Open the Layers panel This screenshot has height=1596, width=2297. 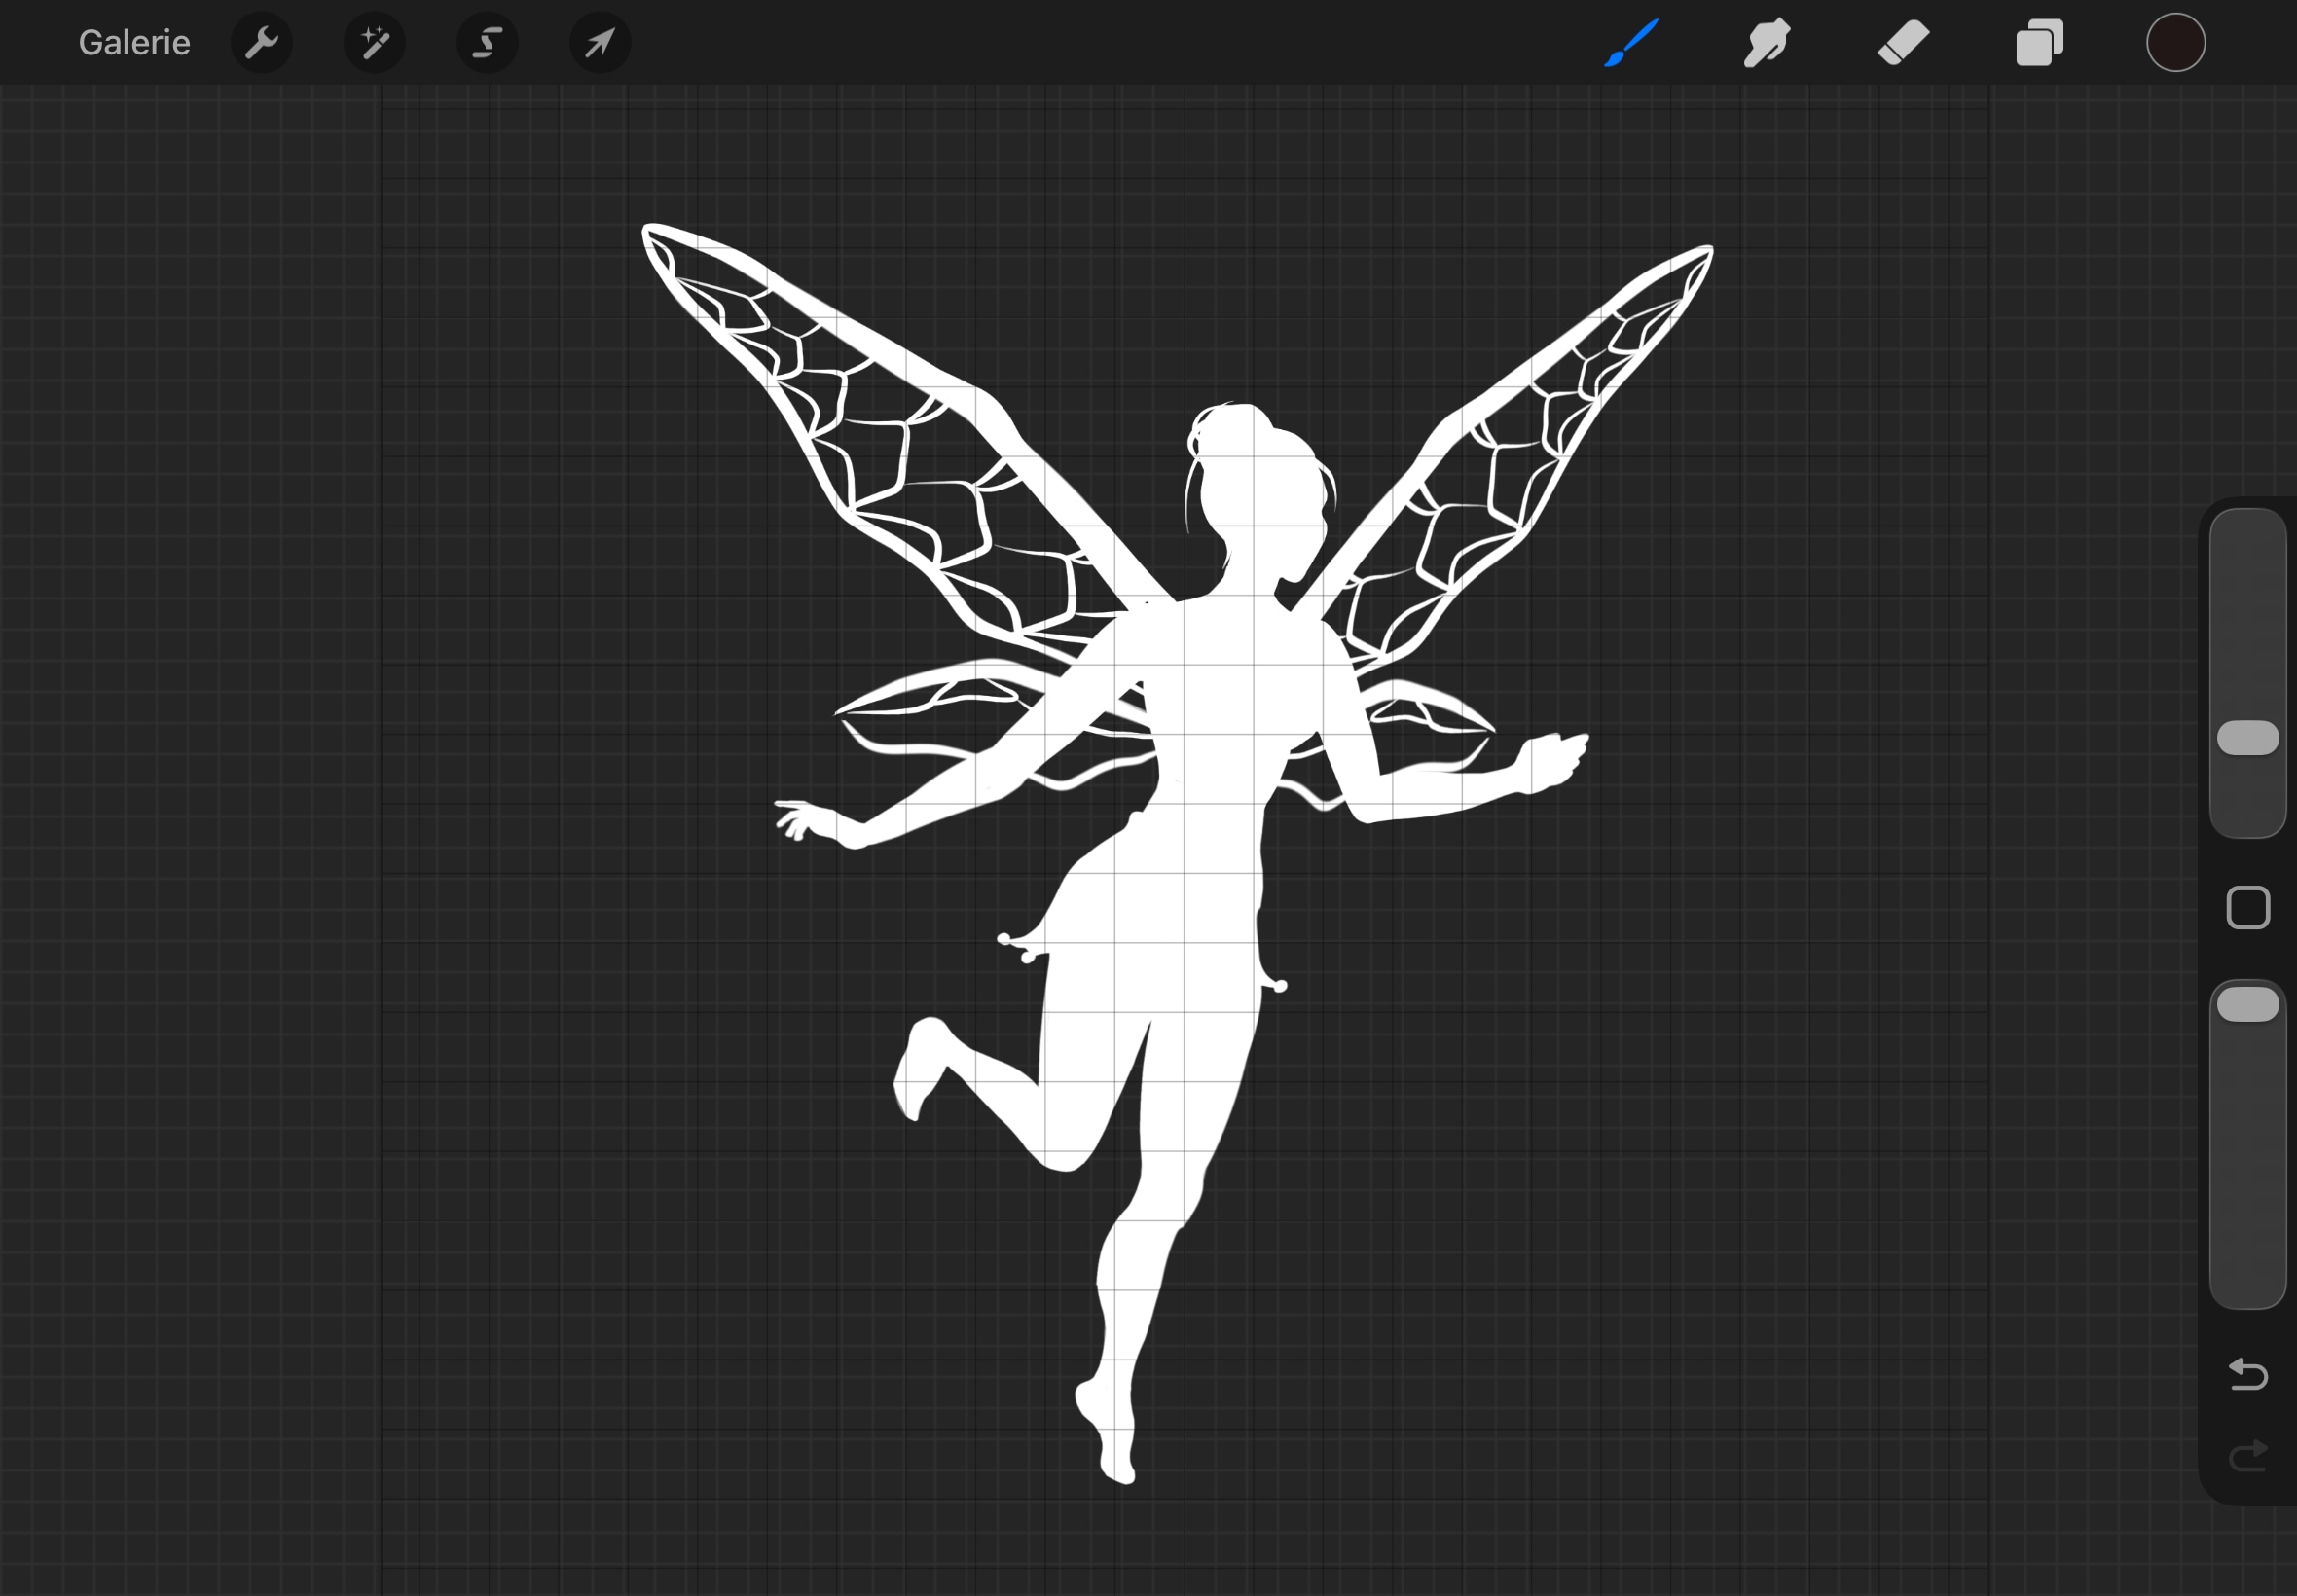point(2039,43)
